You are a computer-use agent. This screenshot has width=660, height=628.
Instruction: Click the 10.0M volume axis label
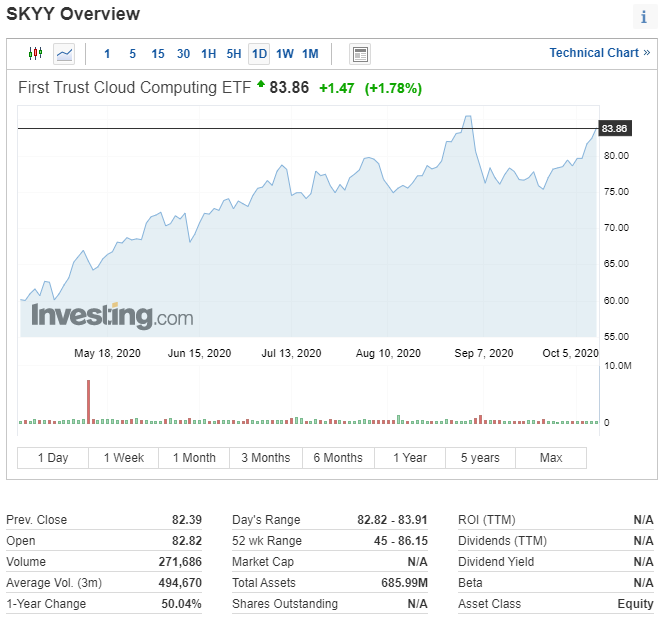[x=617, y=366]
